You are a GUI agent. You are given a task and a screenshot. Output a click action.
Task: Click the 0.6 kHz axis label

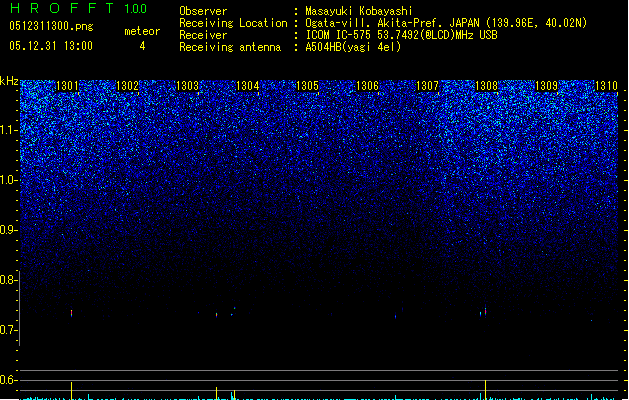tap(8, 380)
